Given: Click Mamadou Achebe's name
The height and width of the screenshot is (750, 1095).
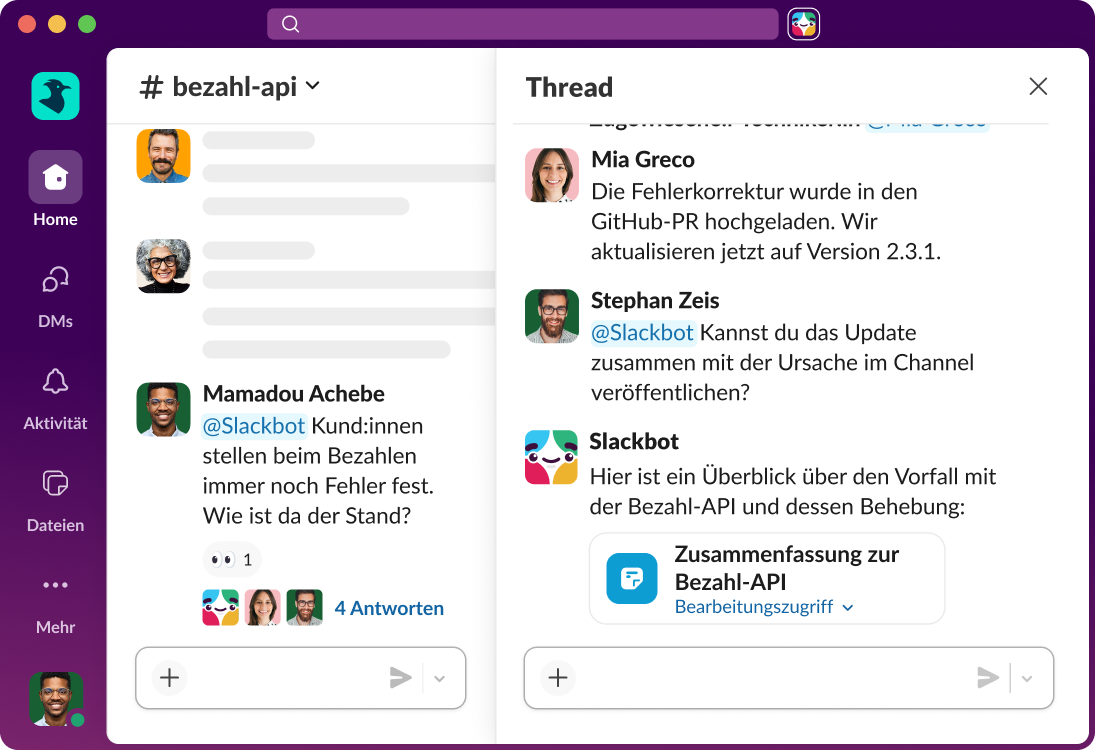Looking at the screenshot, I should 293,394.
